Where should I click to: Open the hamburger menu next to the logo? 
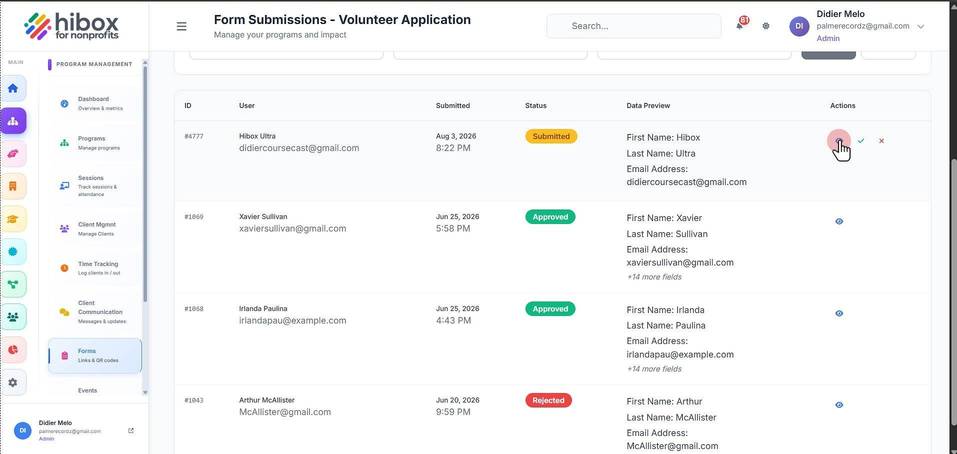click(x=181, y=26)
